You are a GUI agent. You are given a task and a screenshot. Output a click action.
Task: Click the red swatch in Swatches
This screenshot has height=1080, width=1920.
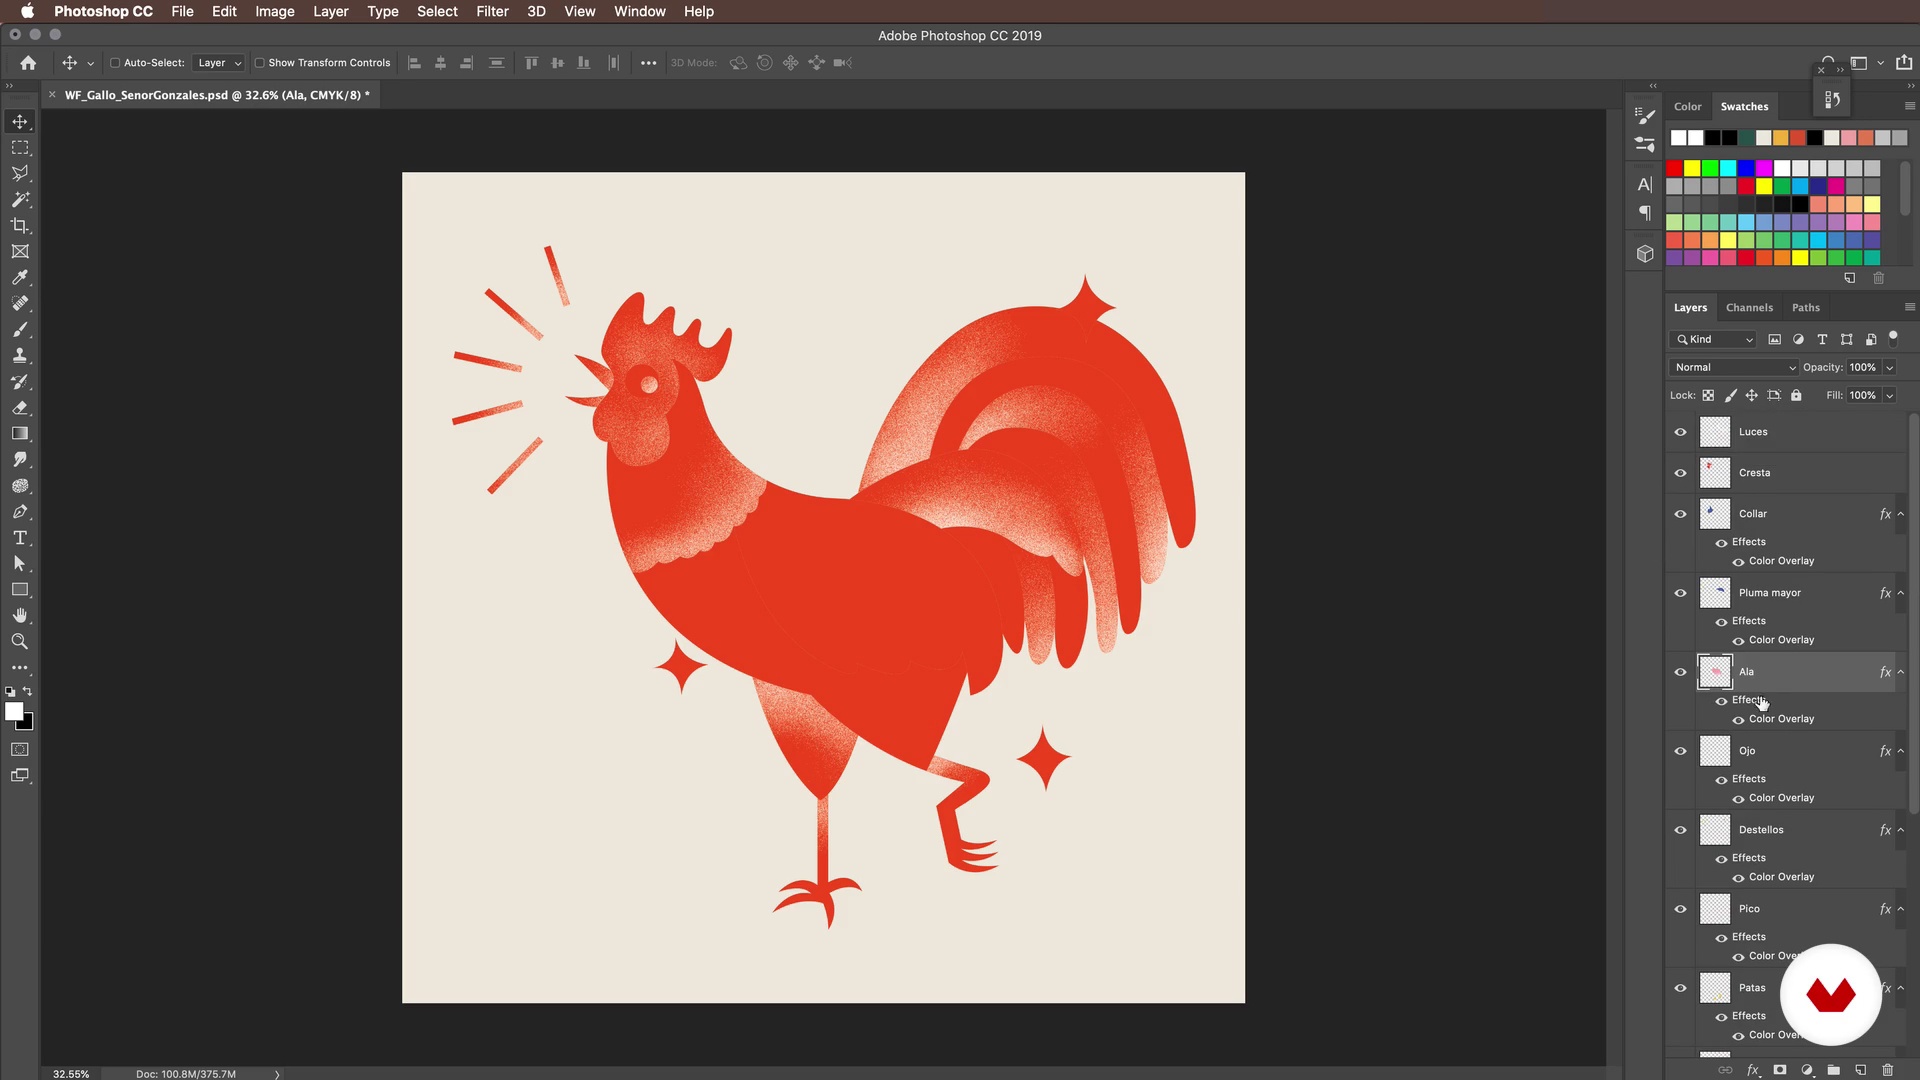(x=1674, y=168)
